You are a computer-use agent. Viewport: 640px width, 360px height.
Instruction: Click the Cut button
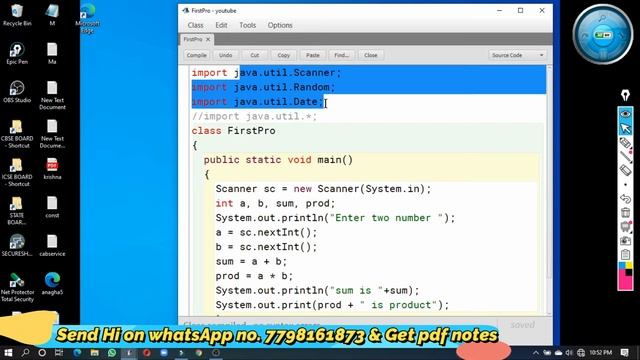tap(255, 55)
